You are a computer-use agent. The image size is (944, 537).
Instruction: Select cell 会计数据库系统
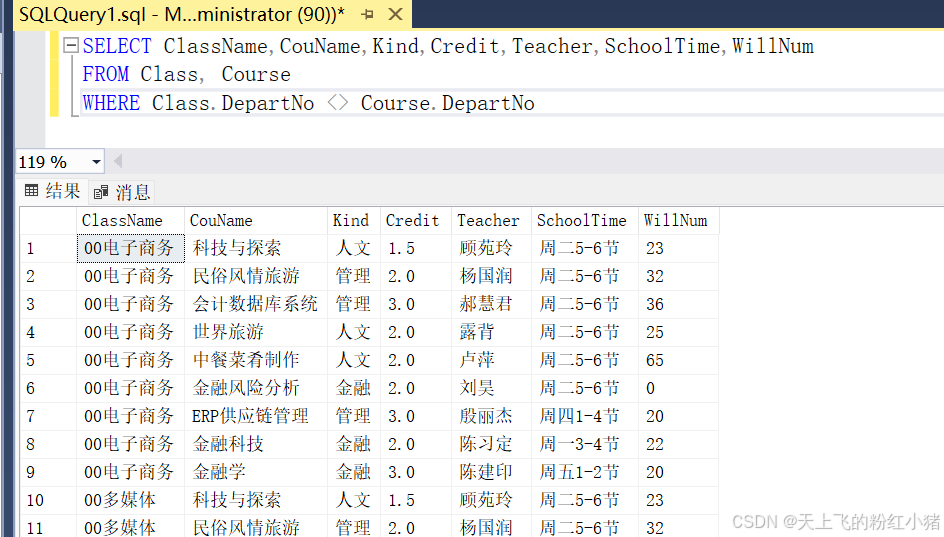point(256,305)
